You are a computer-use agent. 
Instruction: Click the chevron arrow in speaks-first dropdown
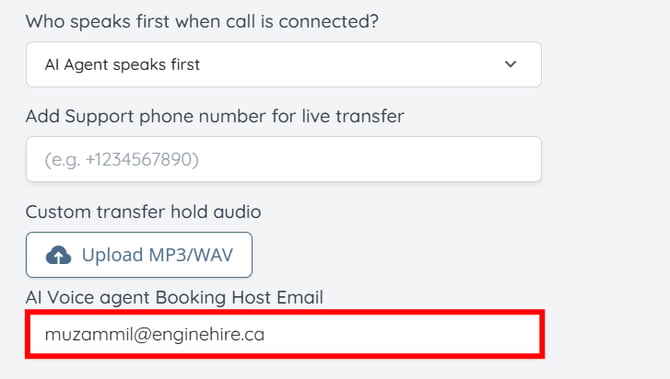tap(511, 64)
